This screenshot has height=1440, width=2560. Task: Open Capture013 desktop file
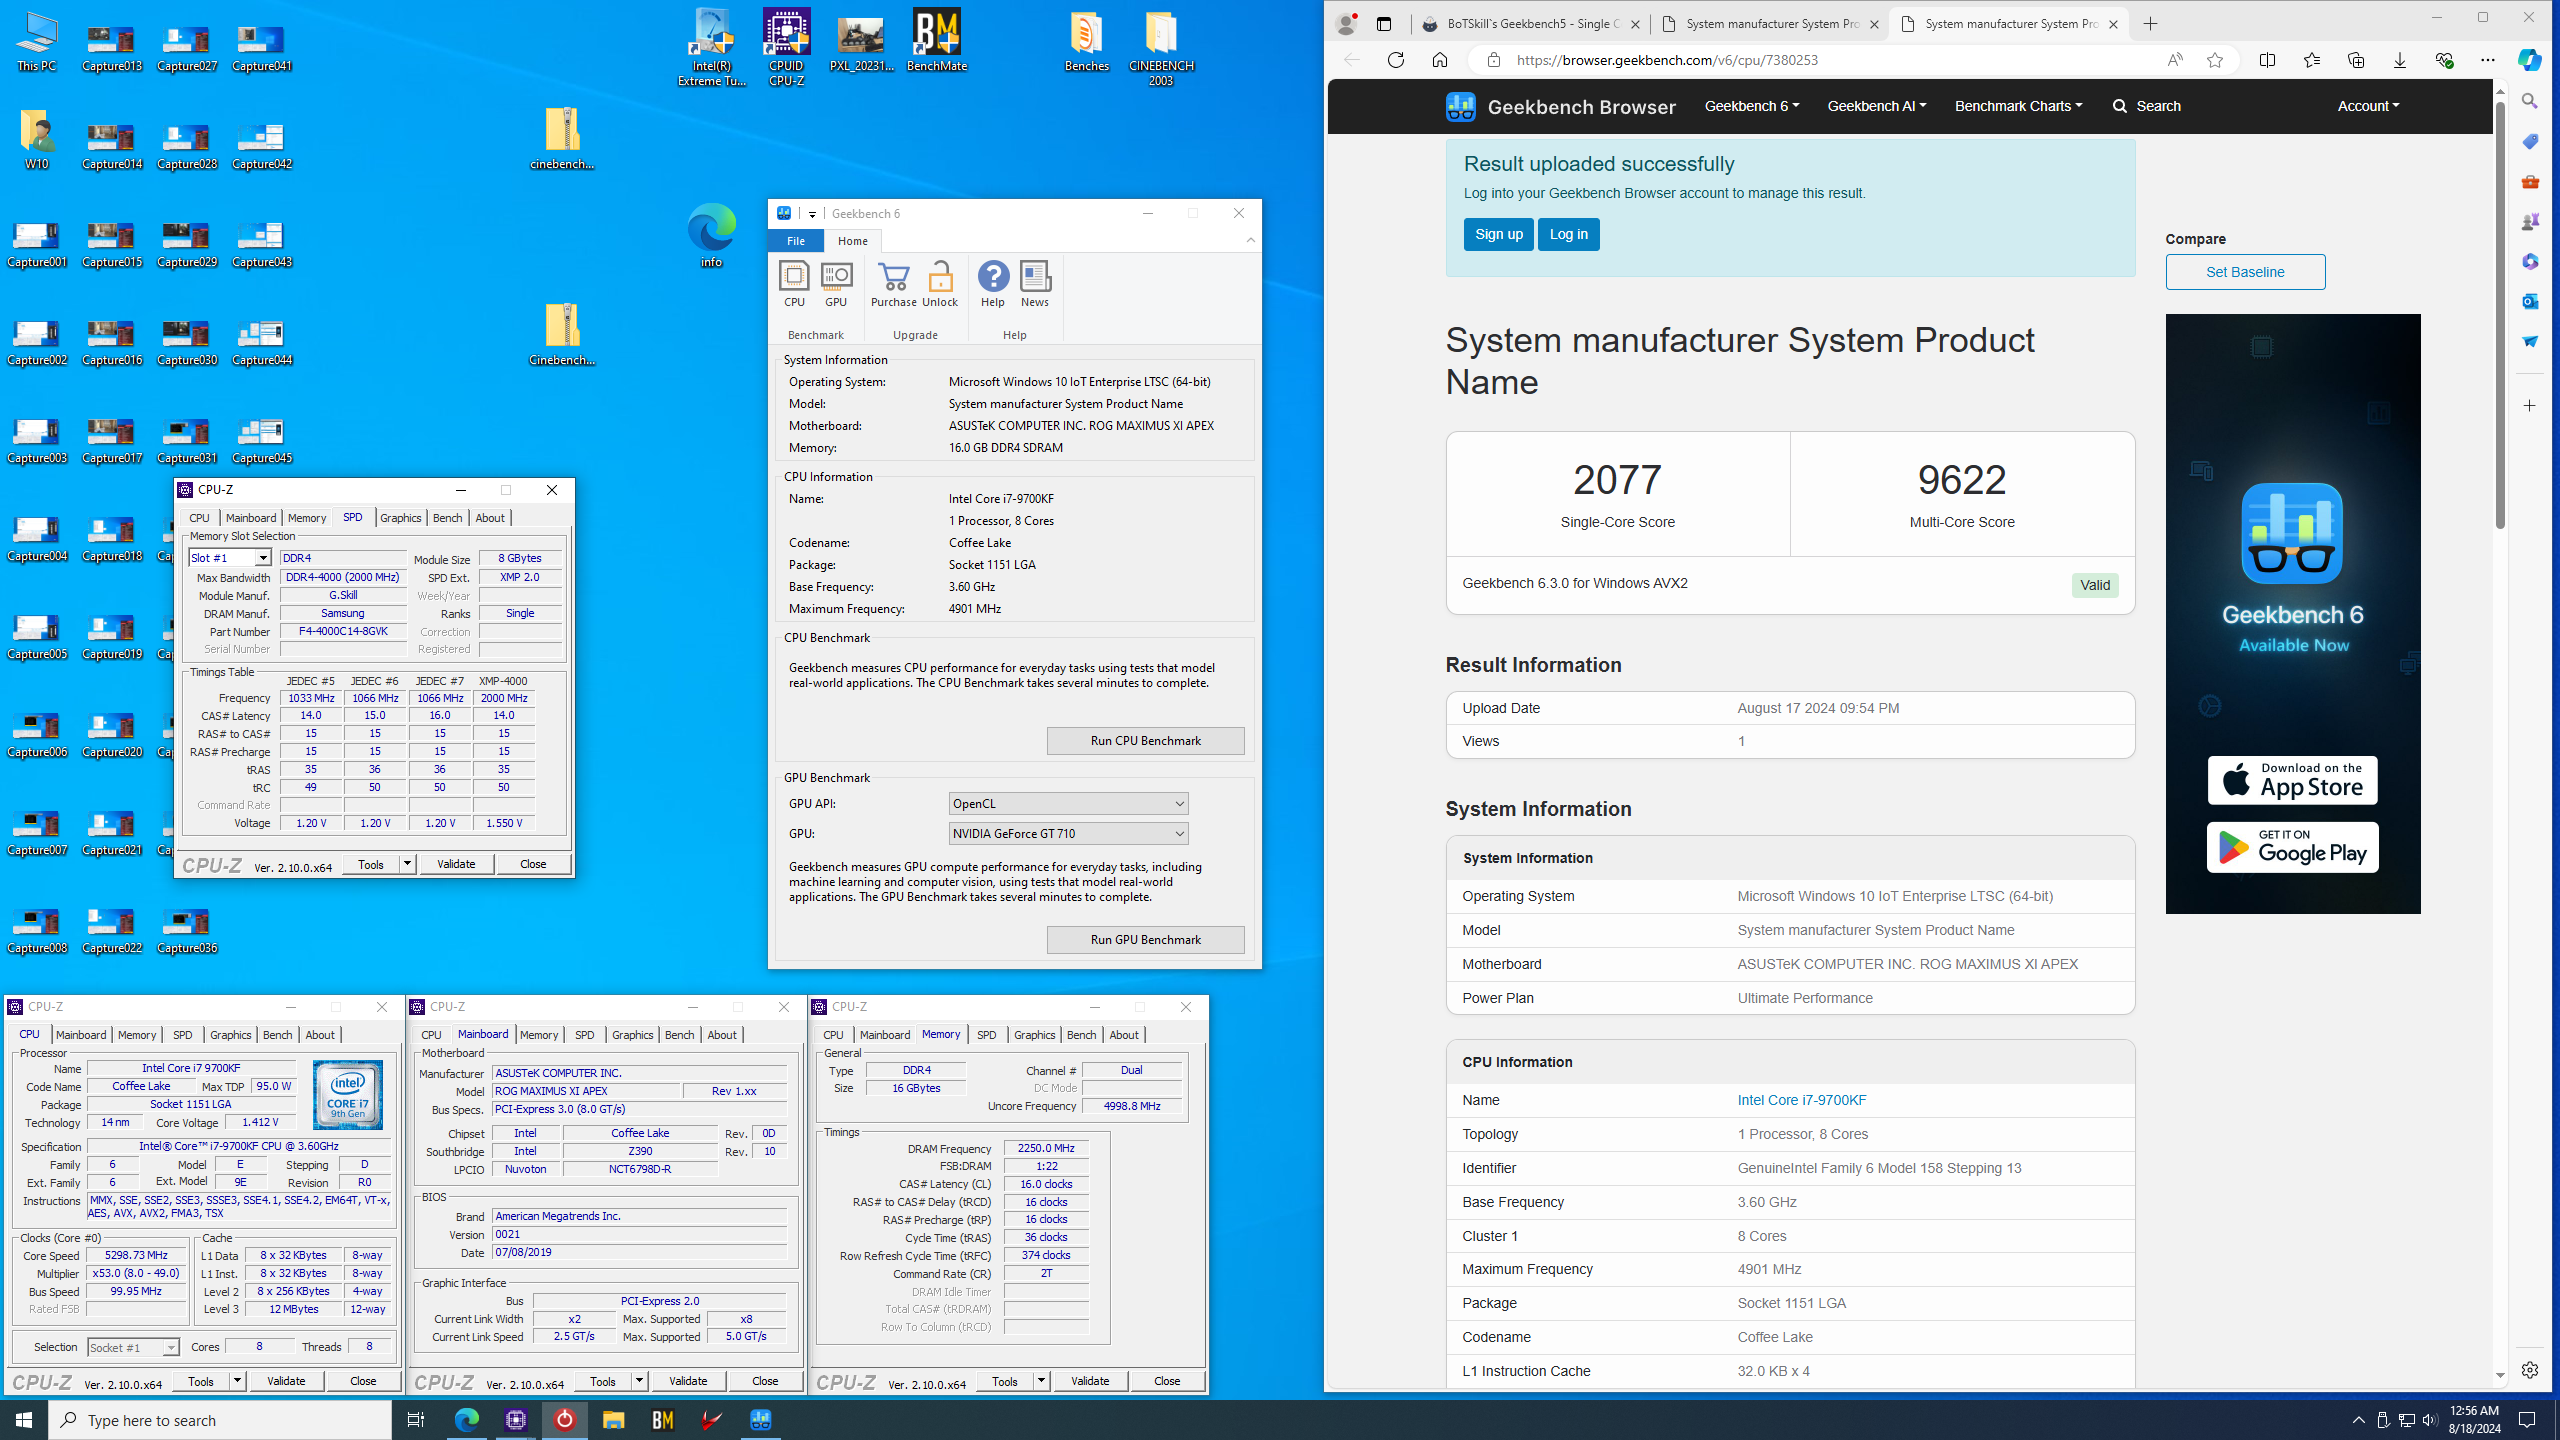[112, 47]
